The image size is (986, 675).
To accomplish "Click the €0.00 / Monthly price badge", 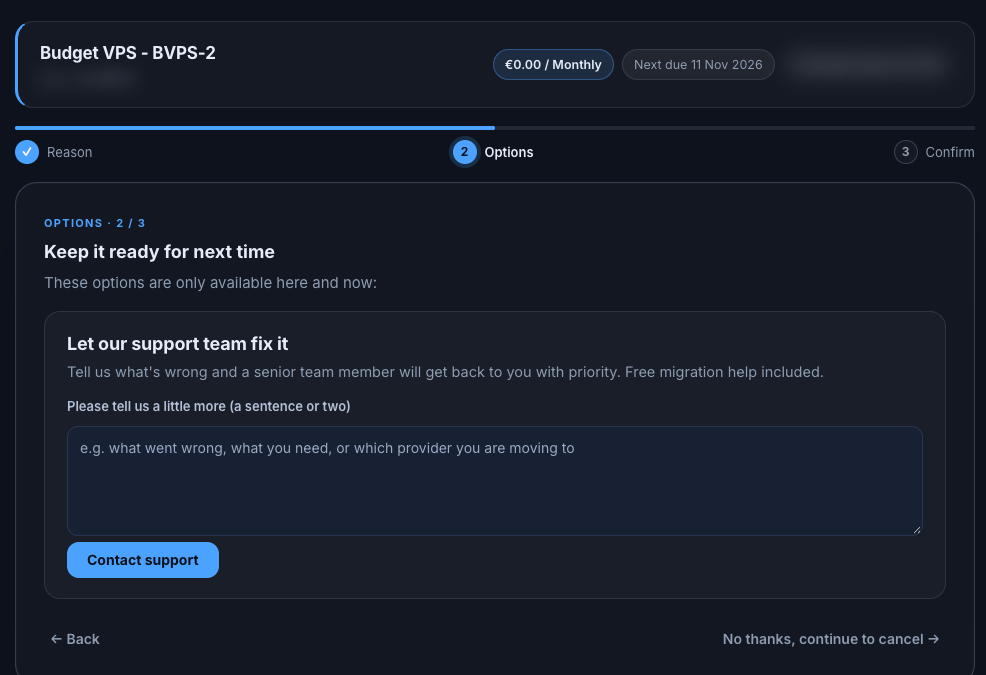I will (x=553, y=65).
